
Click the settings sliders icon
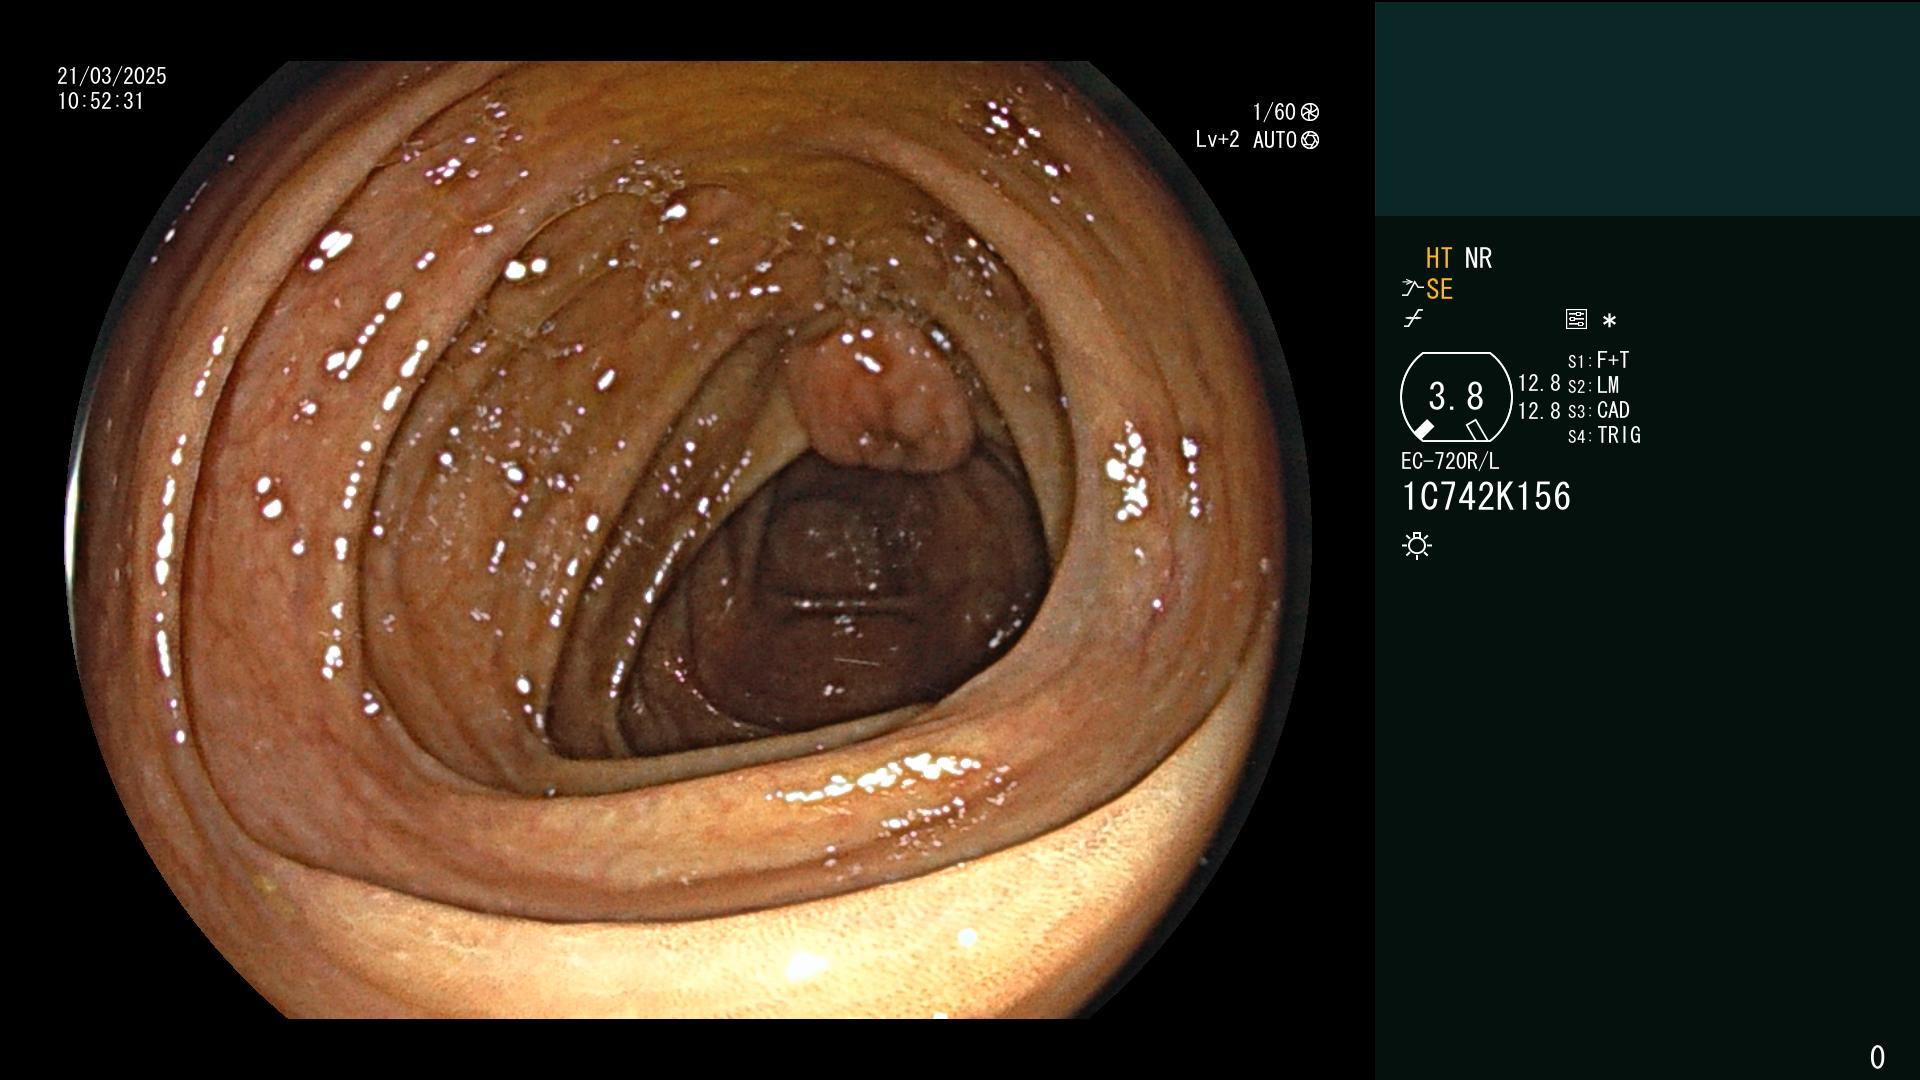click(1576, 319)
